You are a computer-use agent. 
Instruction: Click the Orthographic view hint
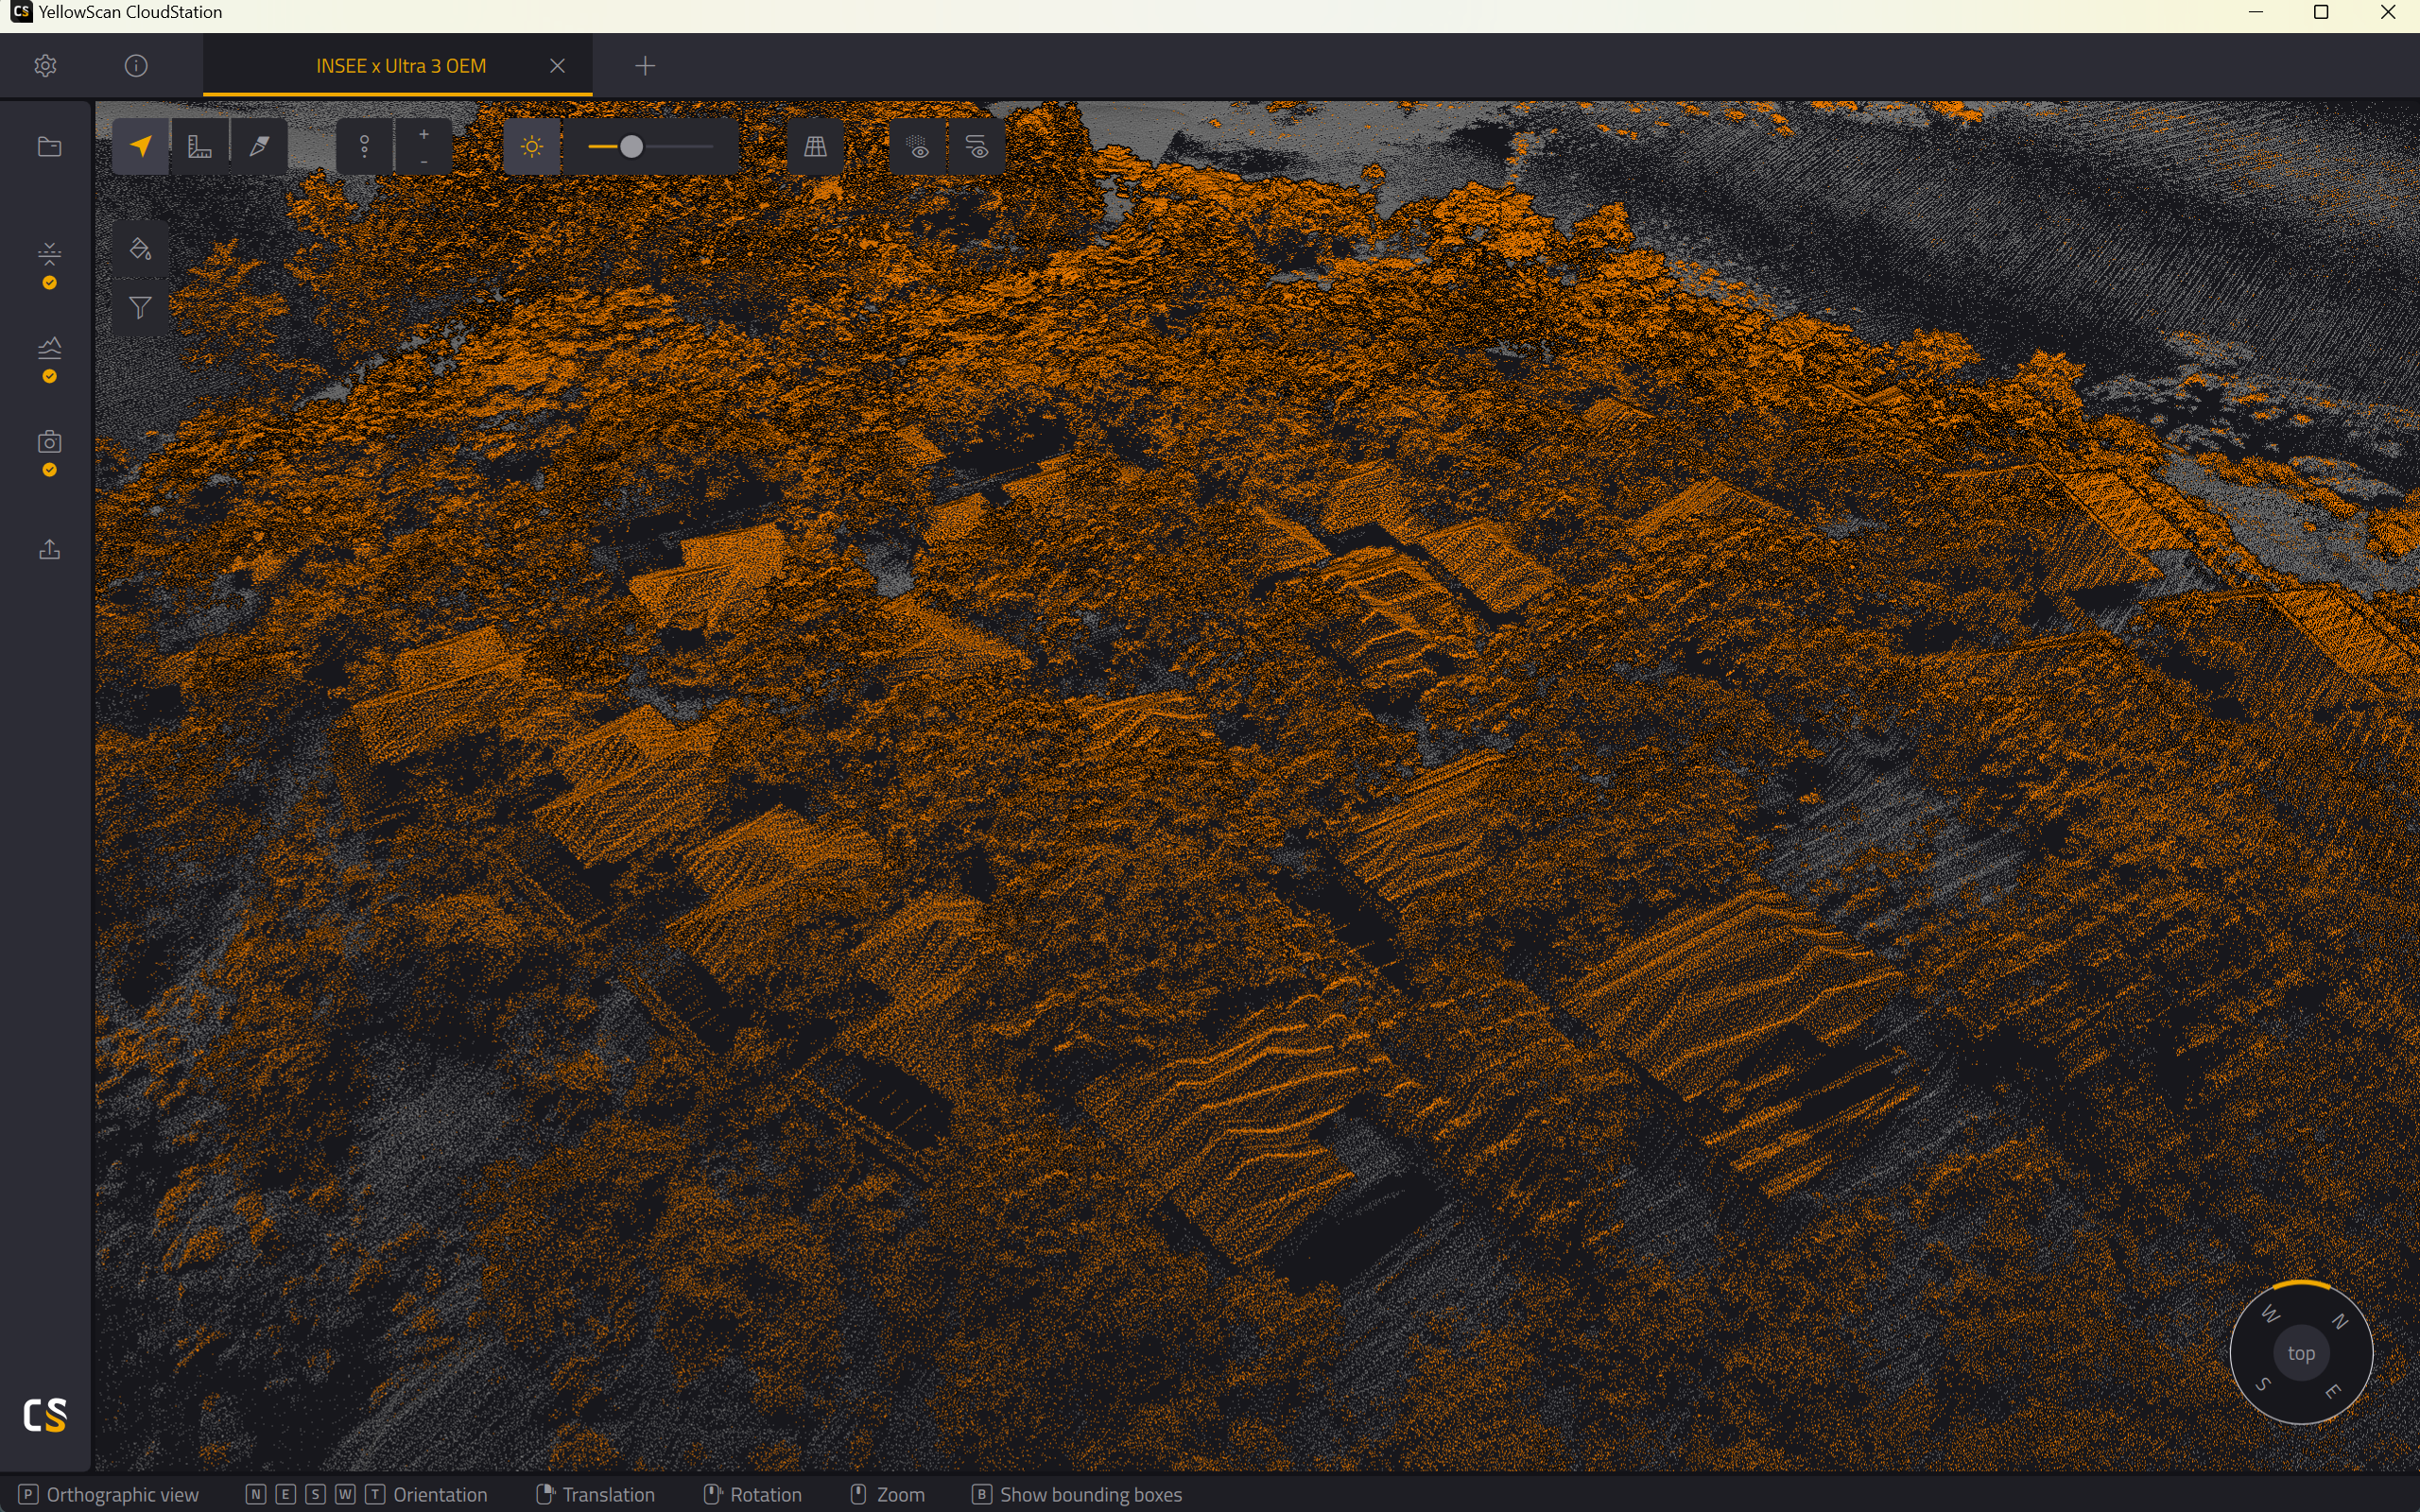[x=123, y=1494]
